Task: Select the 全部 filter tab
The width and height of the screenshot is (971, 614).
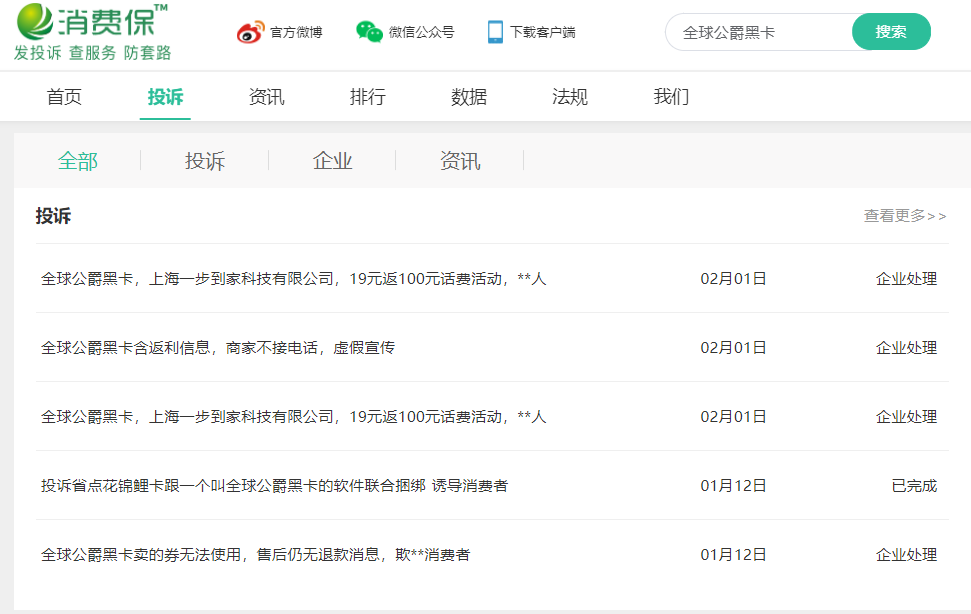Action: (x=77, y=161)
